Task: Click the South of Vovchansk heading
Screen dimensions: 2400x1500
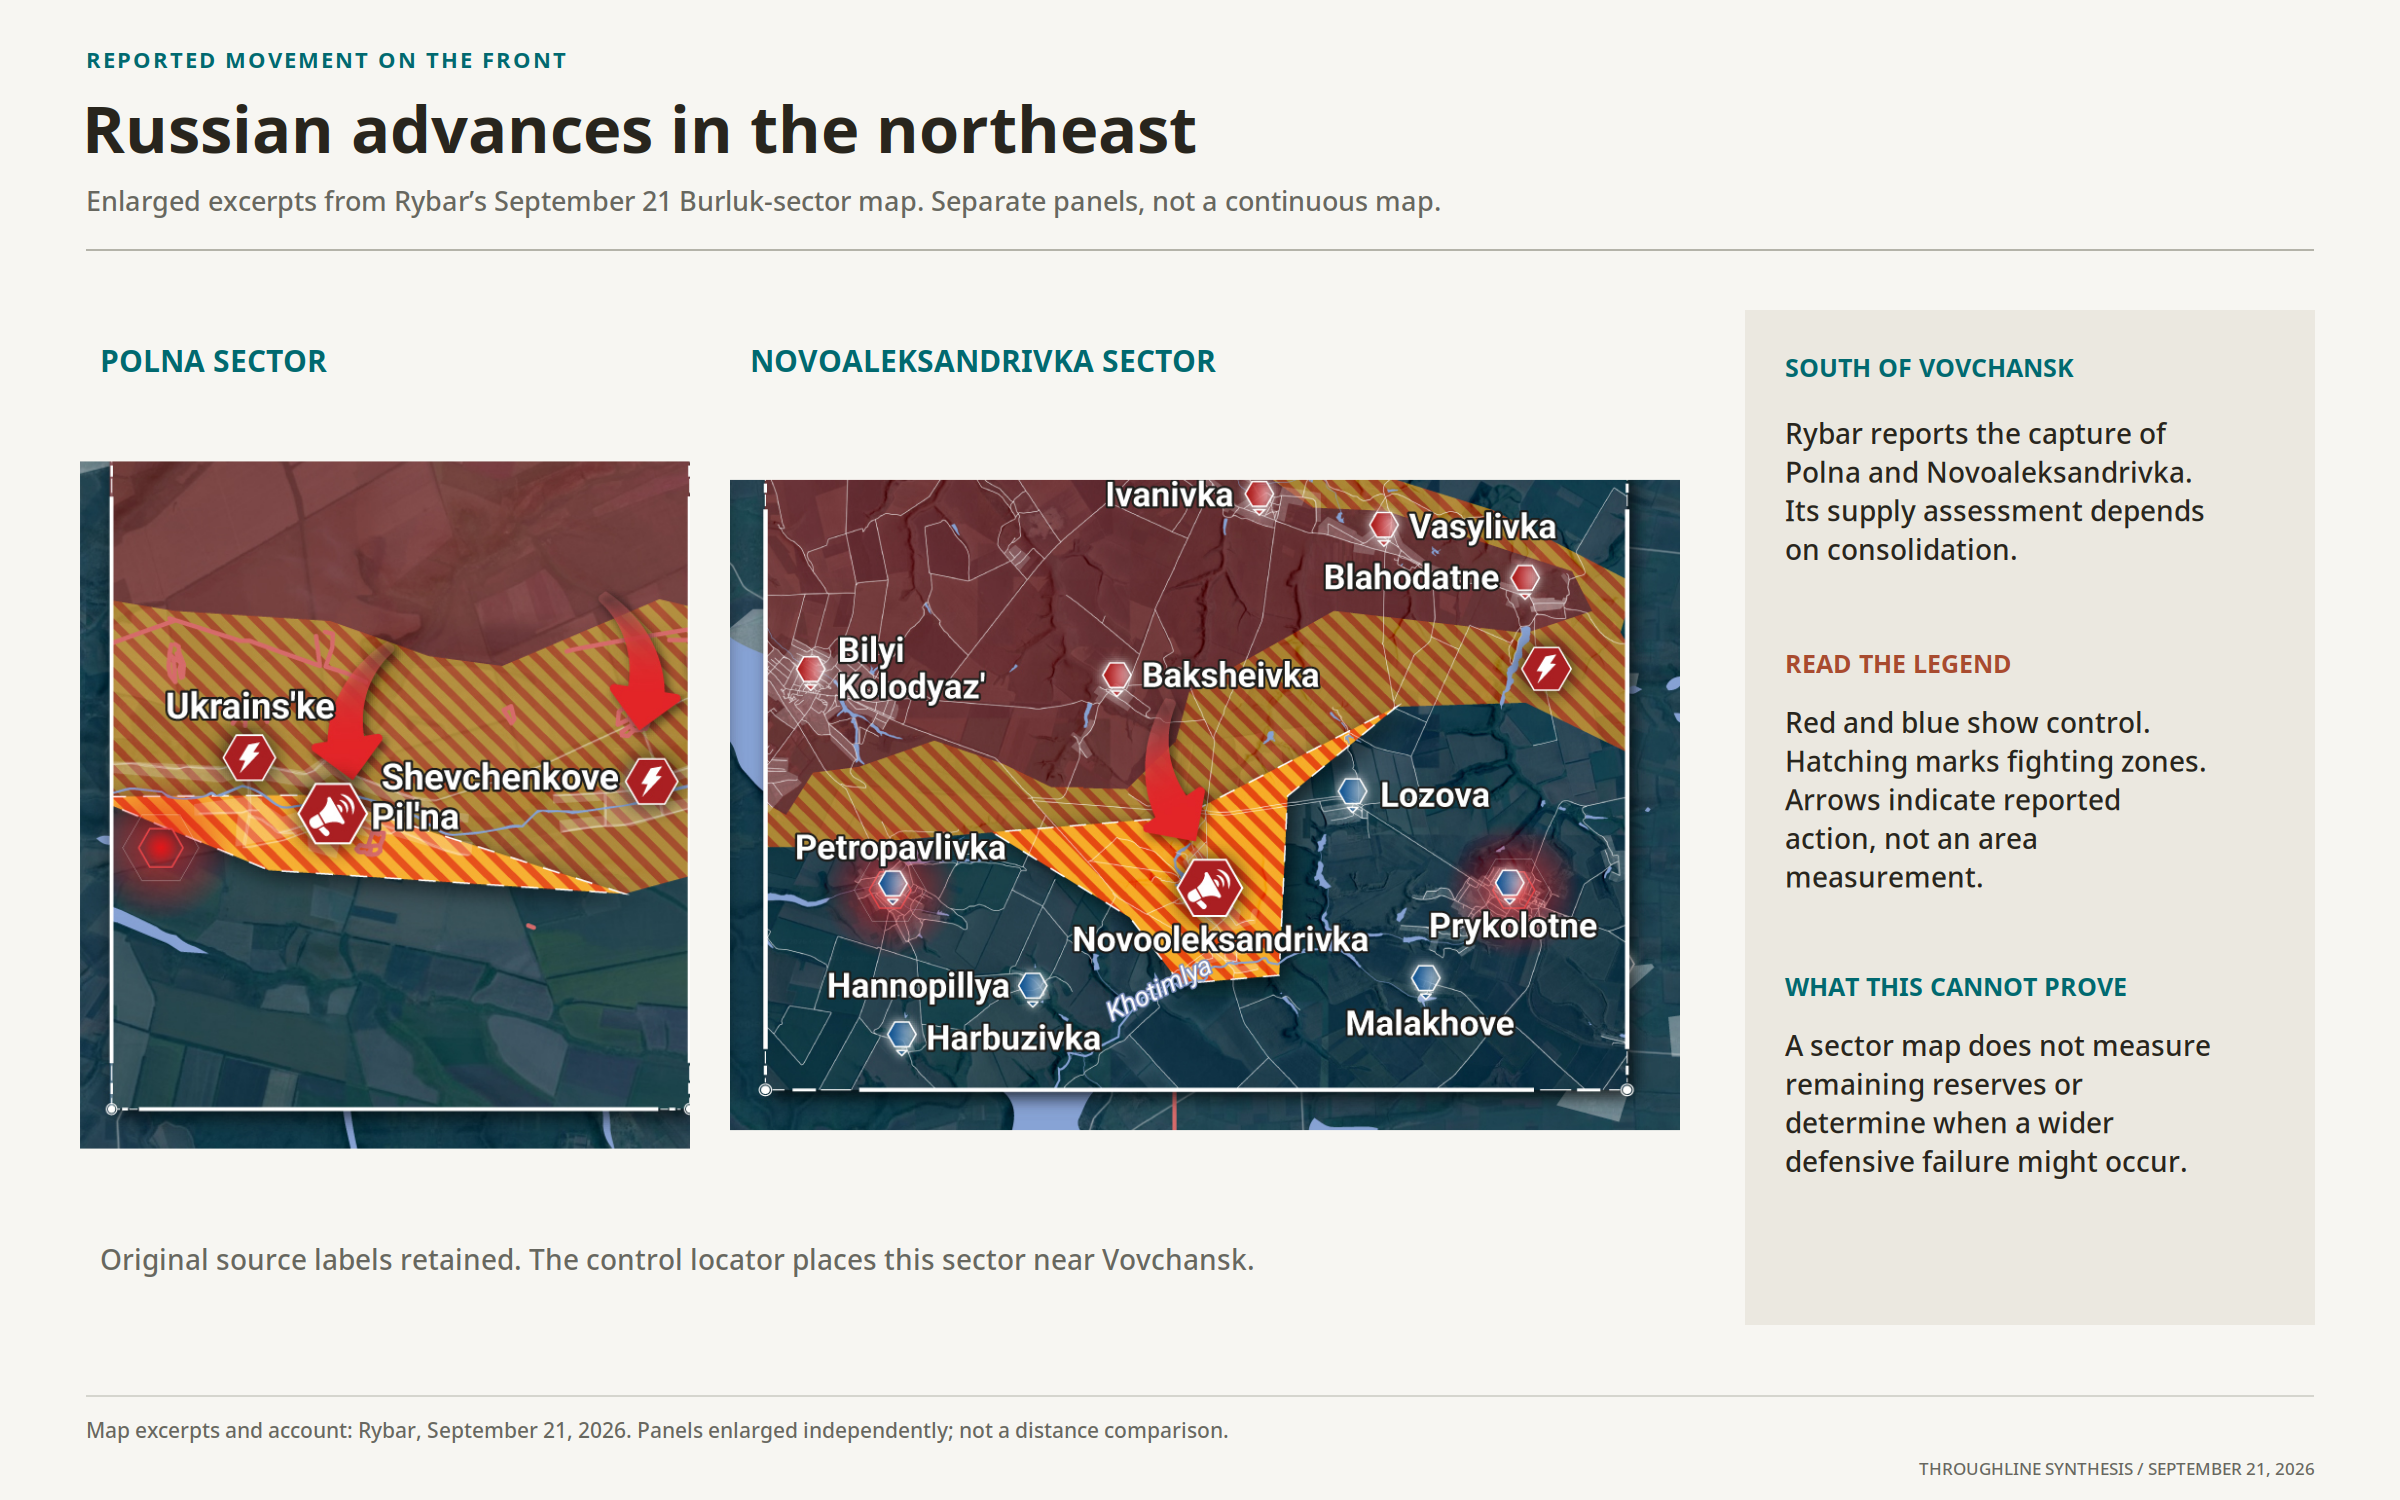Action: [x=1929, y=368]
